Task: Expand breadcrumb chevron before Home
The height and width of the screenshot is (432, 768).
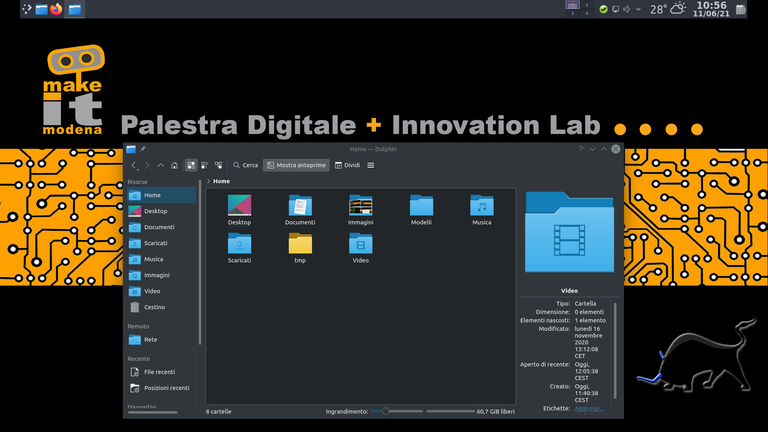Action: [208, 181]
